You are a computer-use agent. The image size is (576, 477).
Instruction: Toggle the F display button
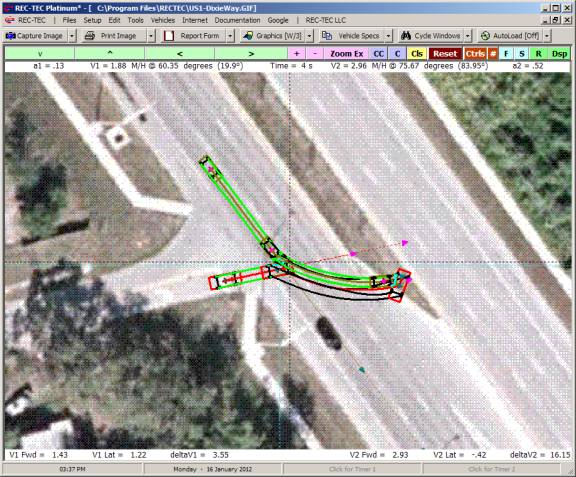point(506,54)
